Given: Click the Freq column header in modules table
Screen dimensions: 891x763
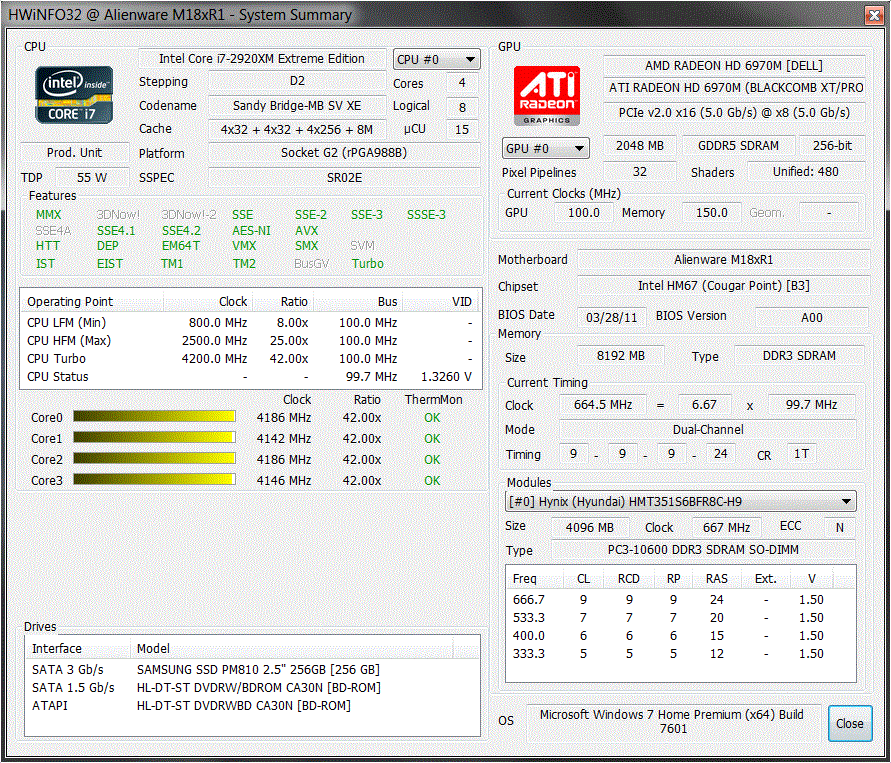Looking at the screenshot, I should coord(534,578).
